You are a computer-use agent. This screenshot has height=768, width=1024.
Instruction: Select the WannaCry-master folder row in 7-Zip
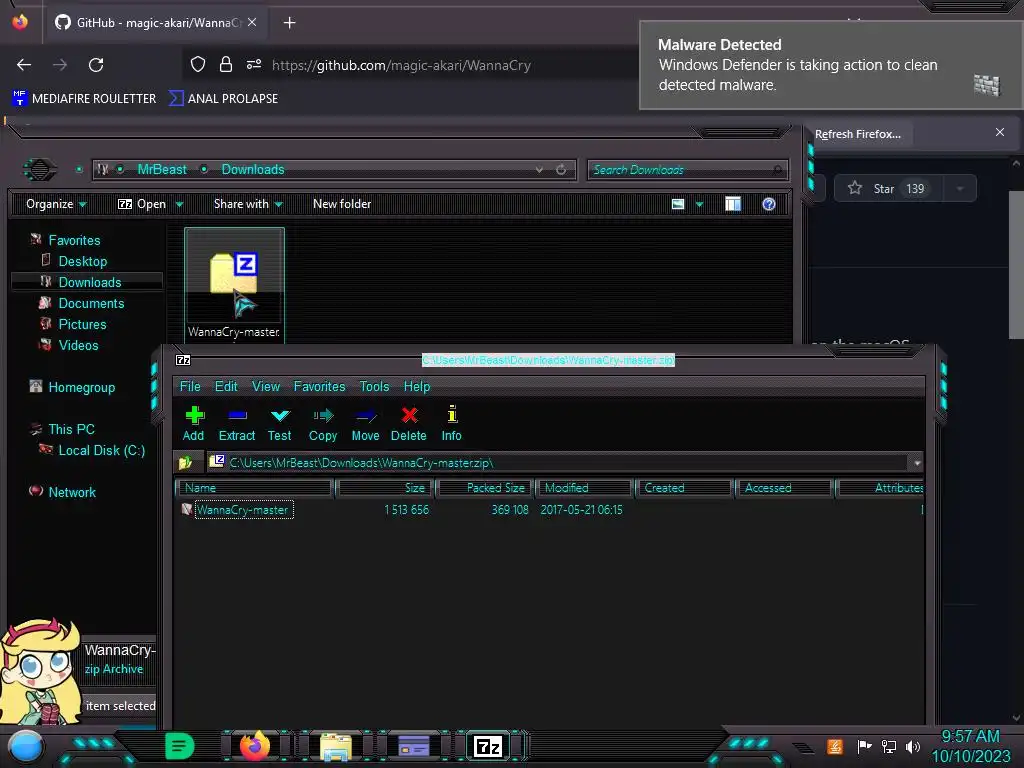244,509
